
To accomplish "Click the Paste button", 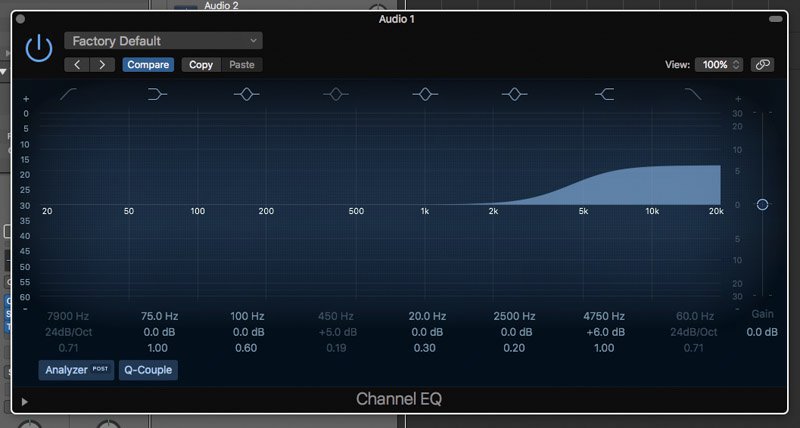I will coord(242,65).
